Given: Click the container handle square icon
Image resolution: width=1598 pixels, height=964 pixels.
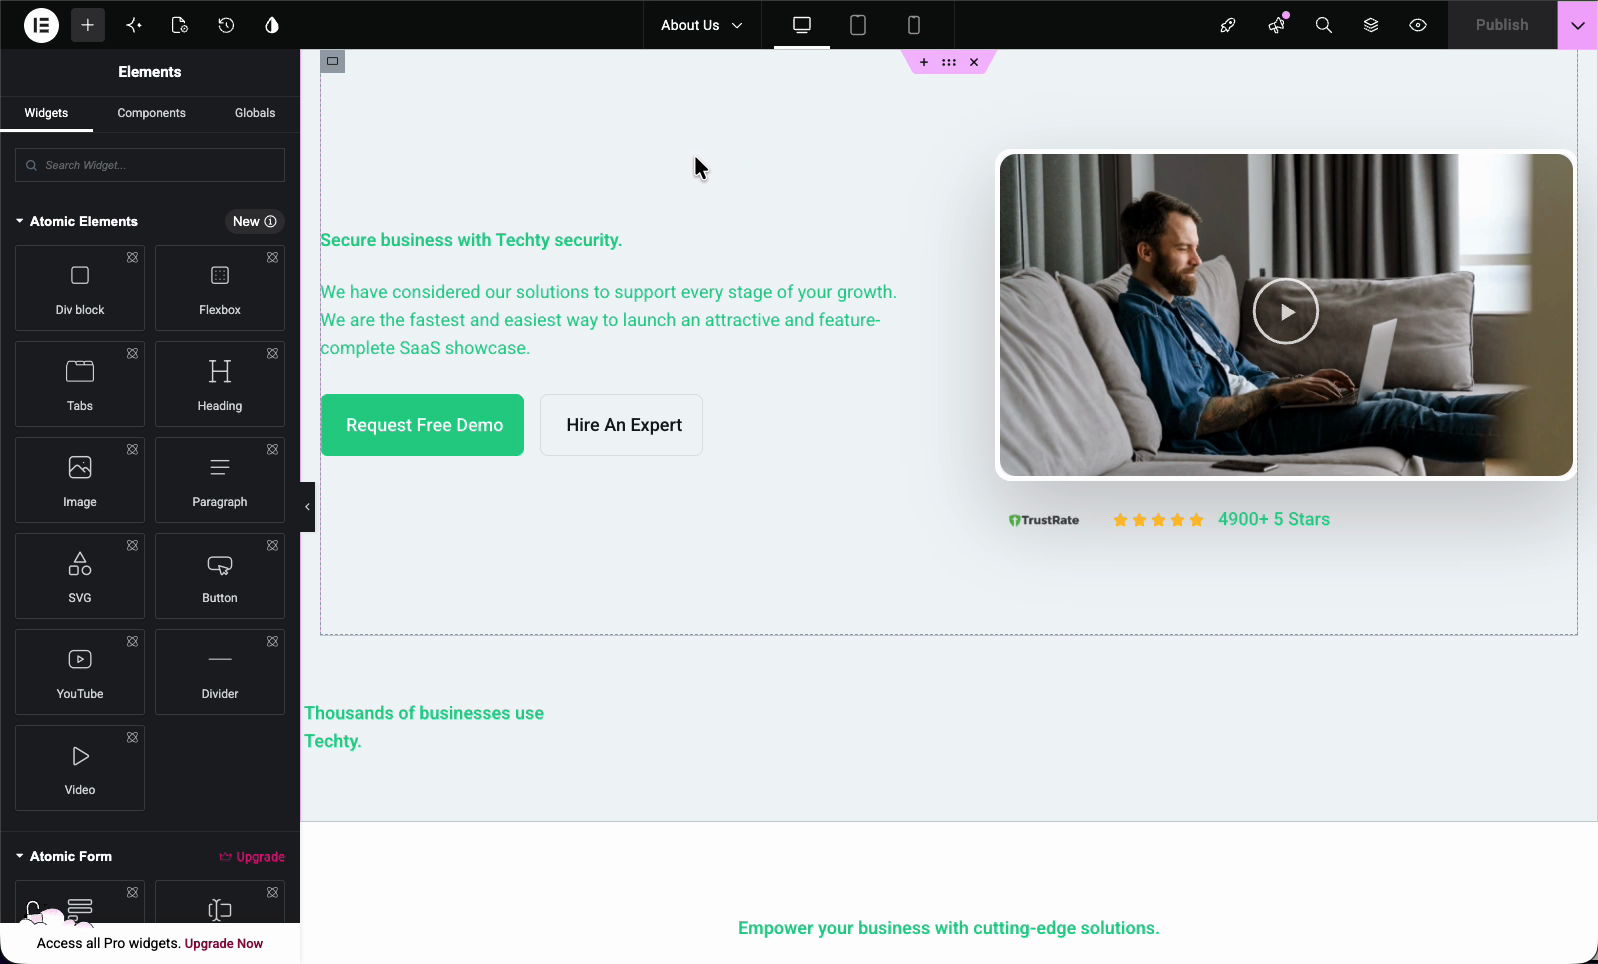Looking at the screenshot, I should coord(333,61).
